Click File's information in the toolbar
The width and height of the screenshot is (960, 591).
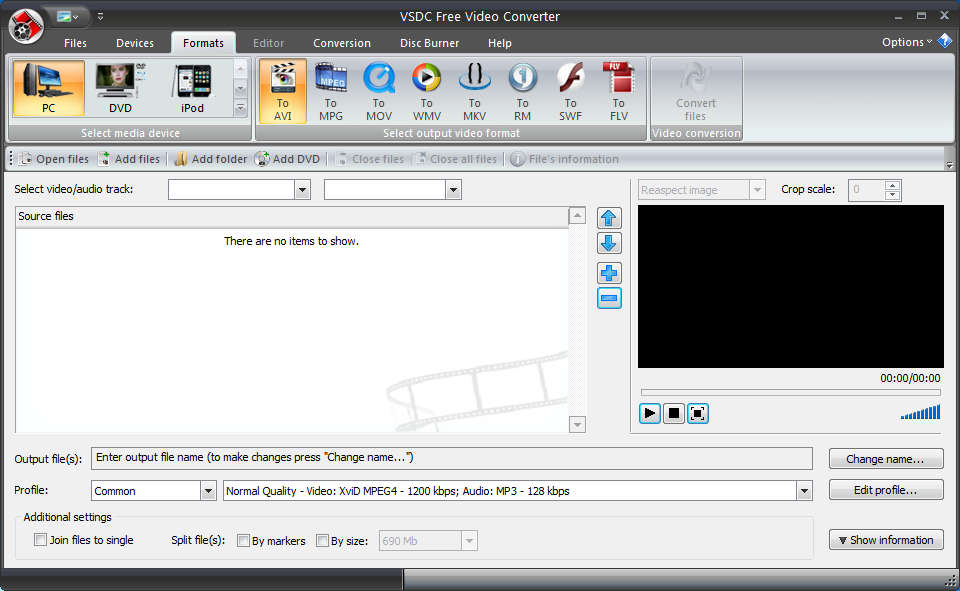(564, 159)
